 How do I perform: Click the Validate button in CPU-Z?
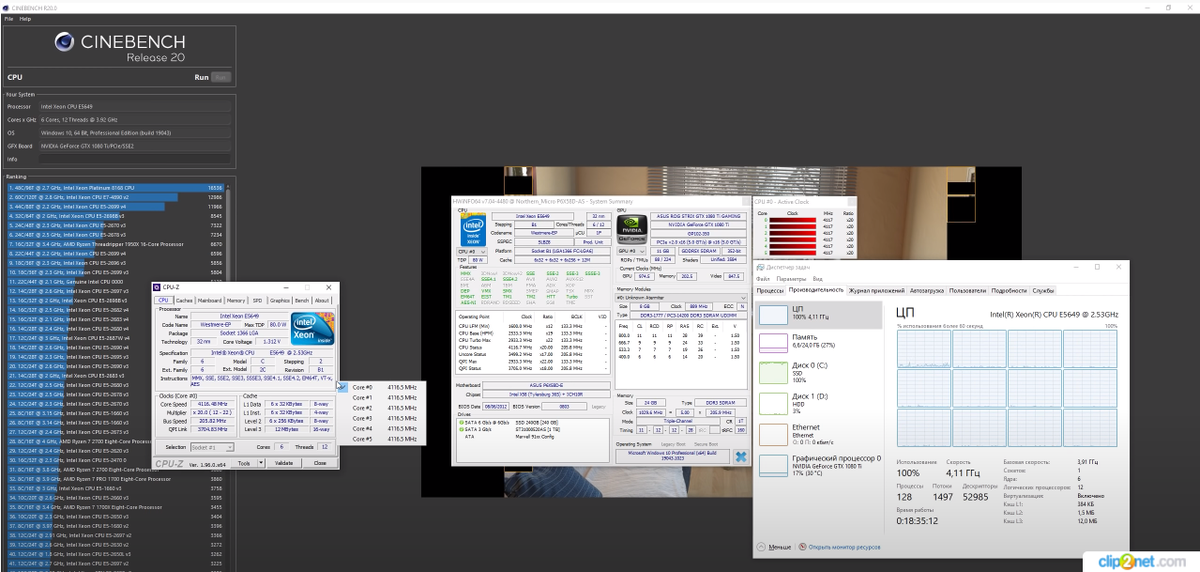click(x=284, y=463)
